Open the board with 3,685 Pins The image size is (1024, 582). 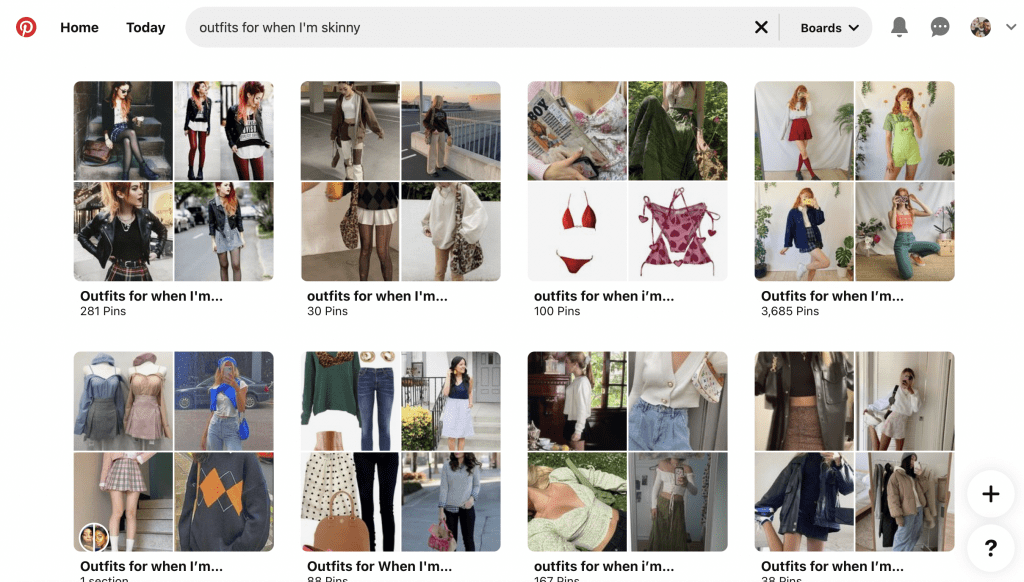pos(854,199)
